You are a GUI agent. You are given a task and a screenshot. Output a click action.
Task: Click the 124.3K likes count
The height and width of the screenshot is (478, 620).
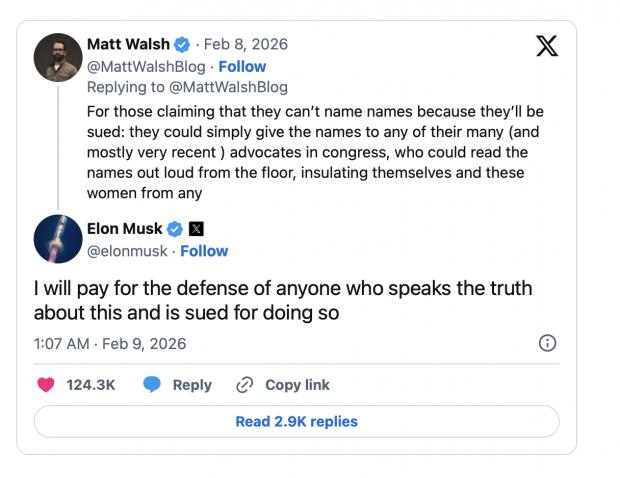90,385
